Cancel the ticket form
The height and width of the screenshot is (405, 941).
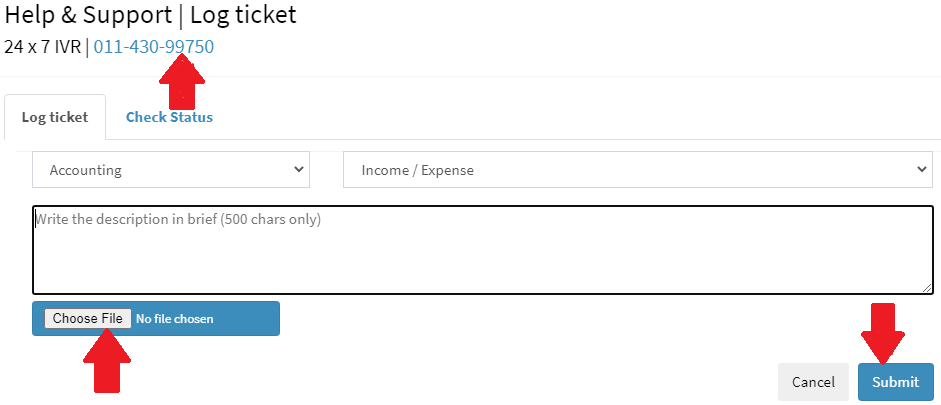[813, 382]
